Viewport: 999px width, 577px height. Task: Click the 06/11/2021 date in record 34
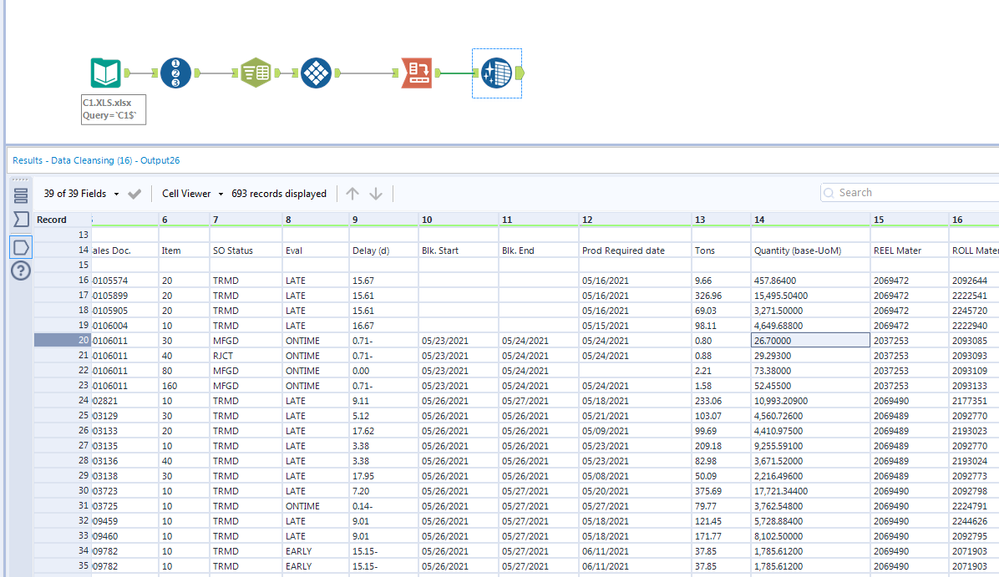(x=635, y=552)
